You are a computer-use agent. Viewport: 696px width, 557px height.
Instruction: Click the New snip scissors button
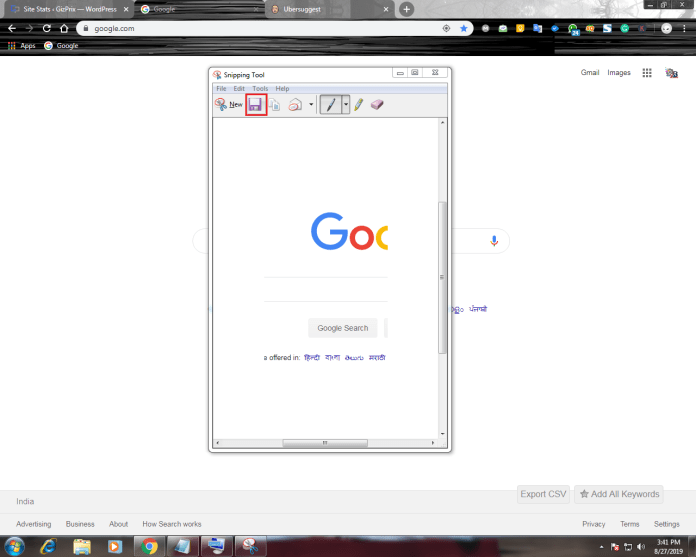pos(229,105)
